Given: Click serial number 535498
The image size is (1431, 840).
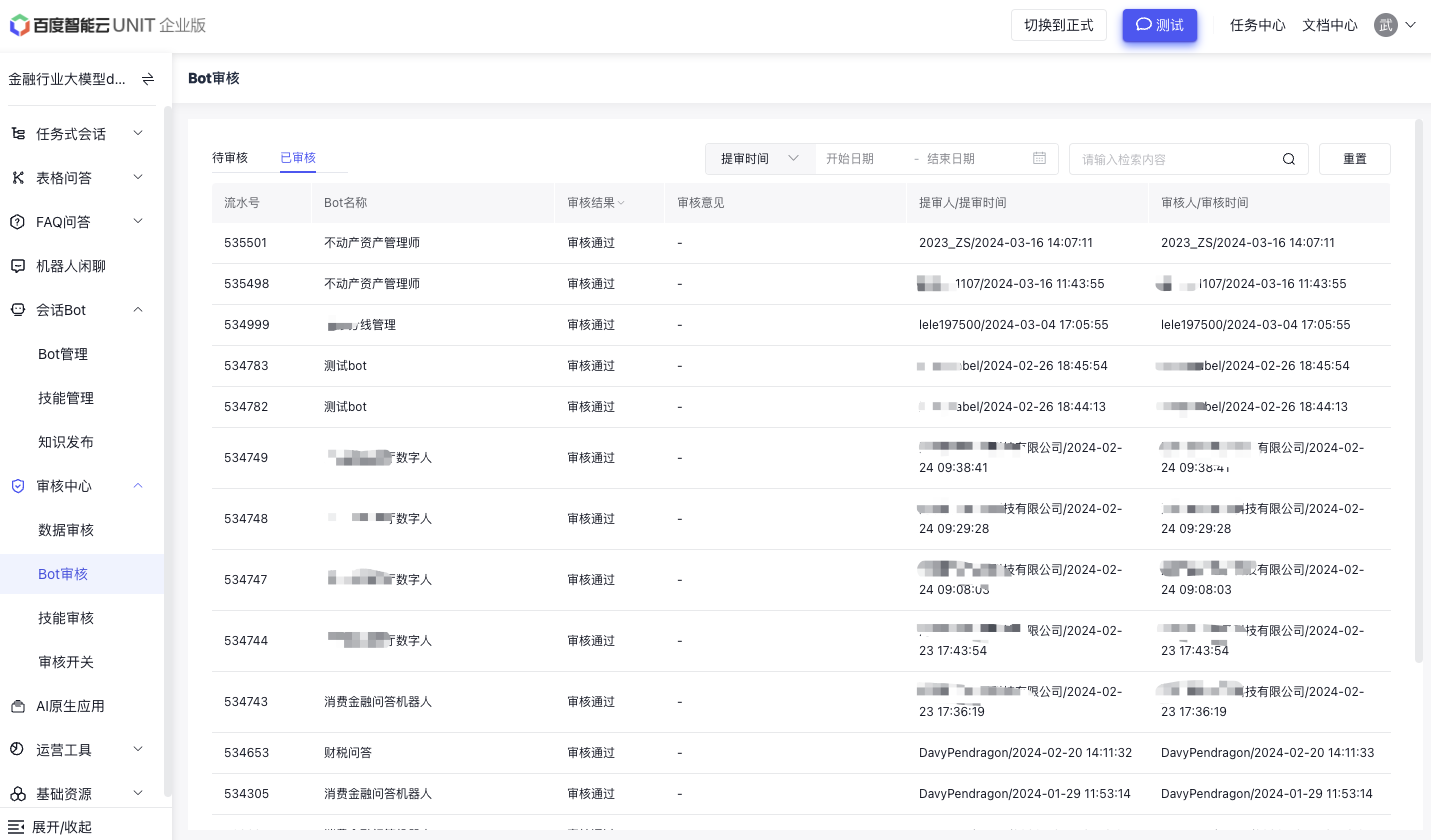Looking at the screenshot, I should pos(246,284).
